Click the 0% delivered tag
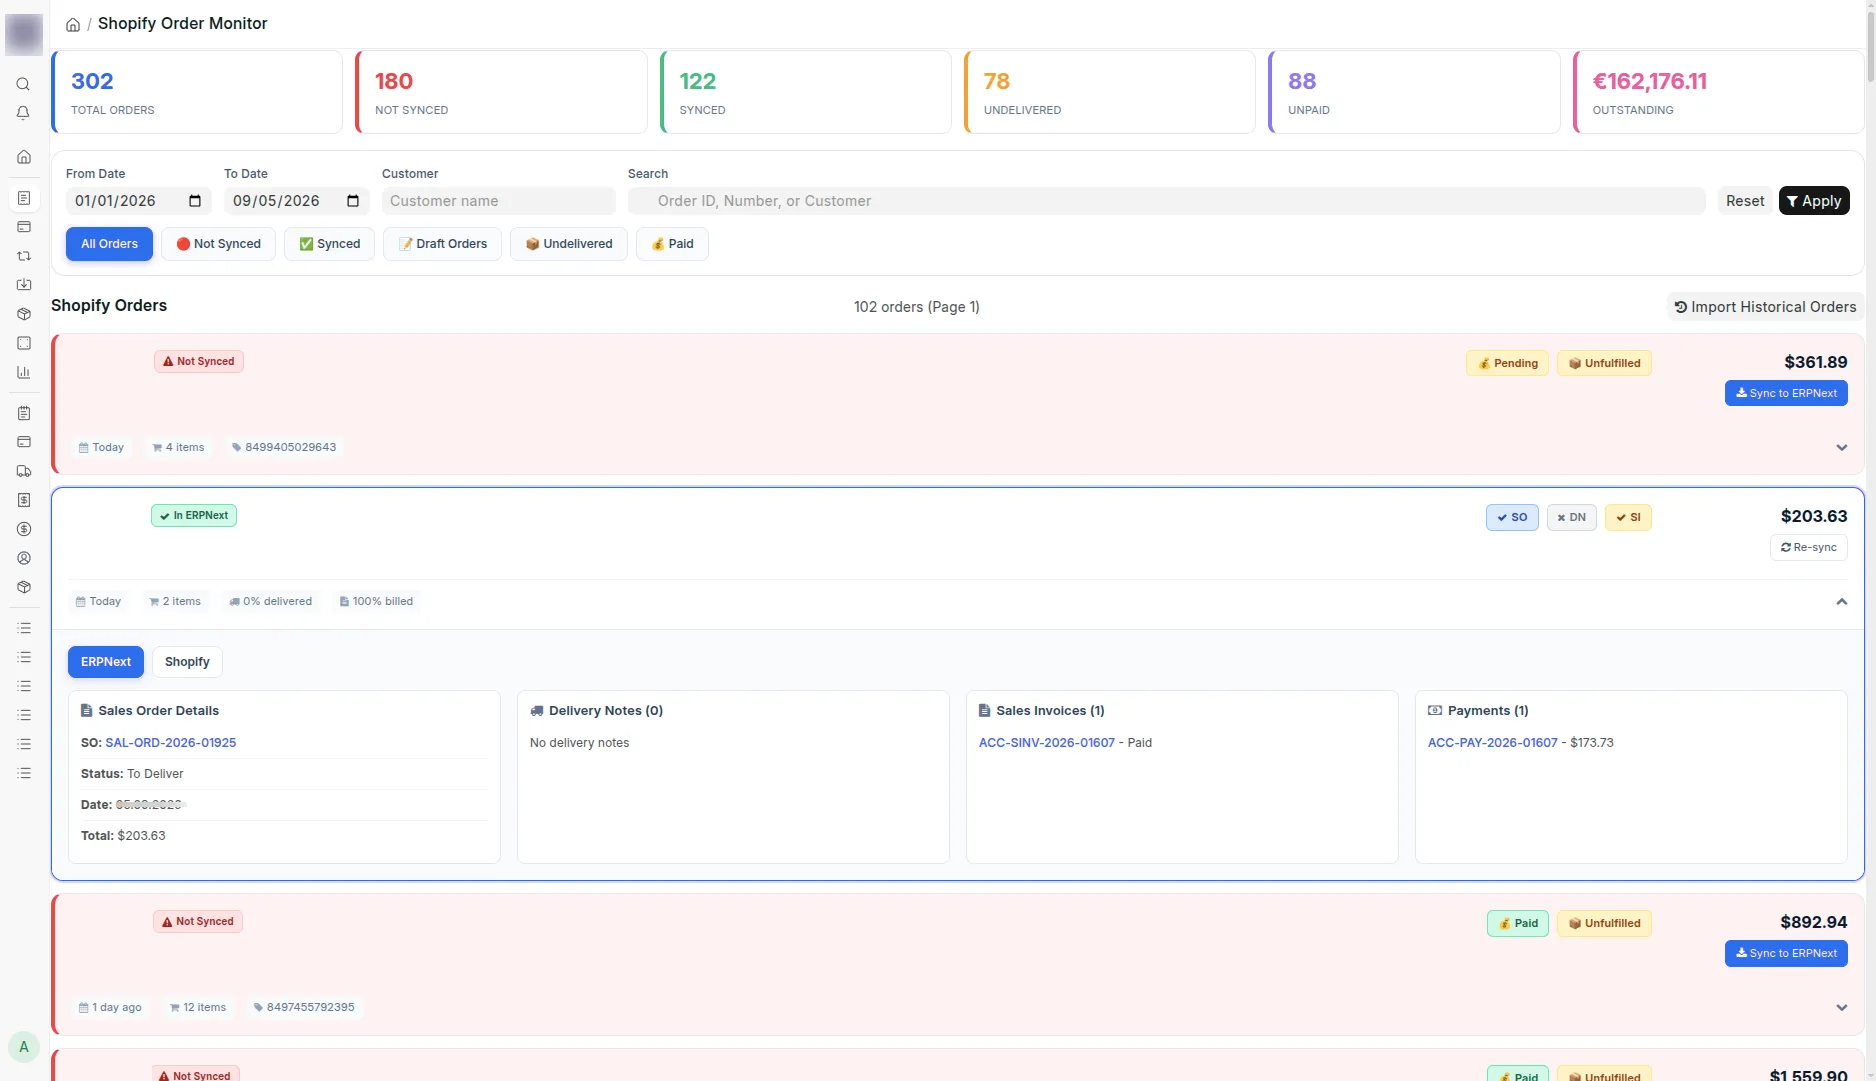Viewport: 1876px width, 1081px height. coord(271,601)
